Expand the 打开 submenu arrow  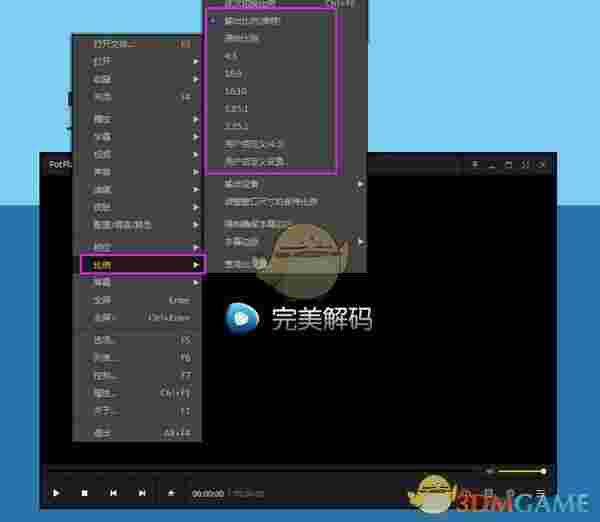(195, 61)
